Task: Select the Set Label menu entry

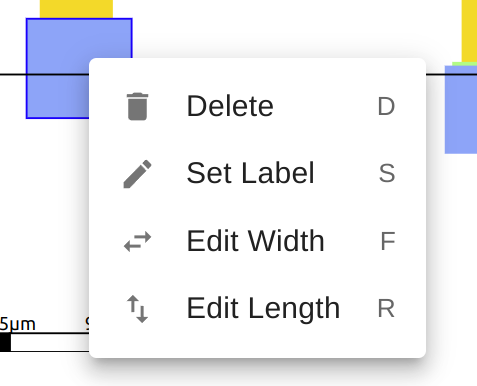Action: tap(257, 174)
